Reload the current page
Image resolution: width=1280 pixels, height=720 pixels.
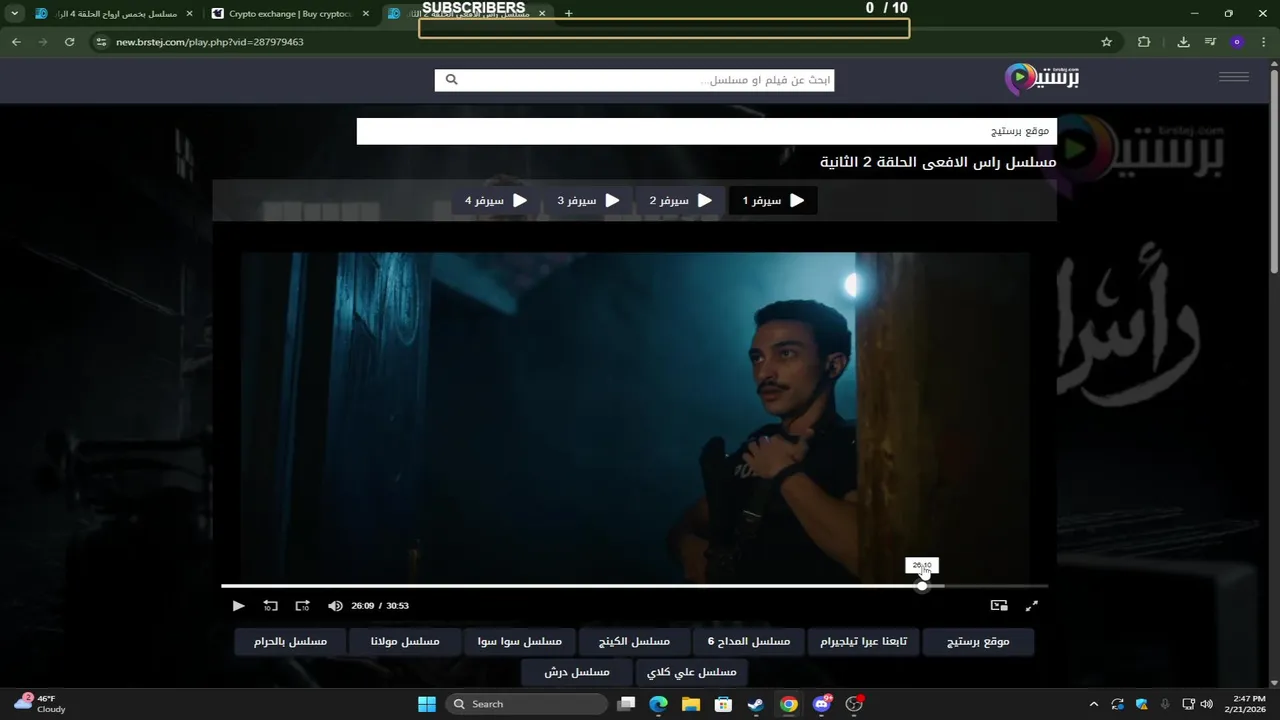click(x=69, y=42)
